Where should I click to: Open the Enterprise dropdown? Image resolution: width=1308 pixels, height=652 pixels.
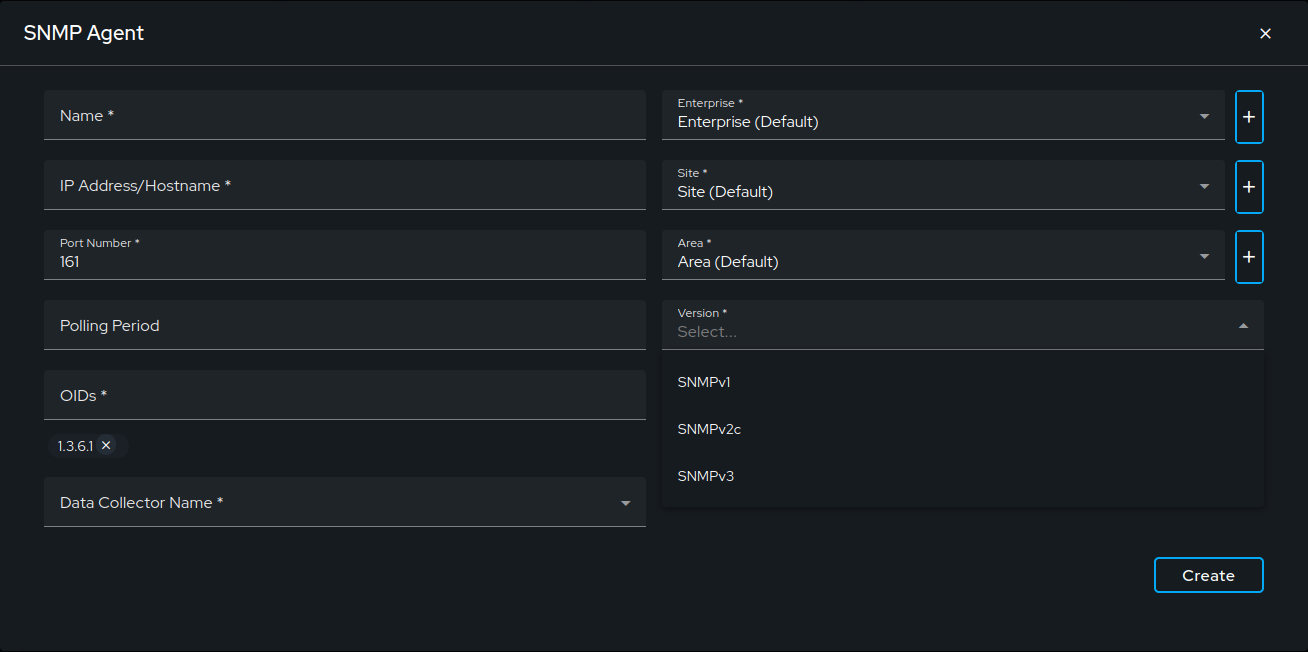pyautogui.click(x=943, y=115)
